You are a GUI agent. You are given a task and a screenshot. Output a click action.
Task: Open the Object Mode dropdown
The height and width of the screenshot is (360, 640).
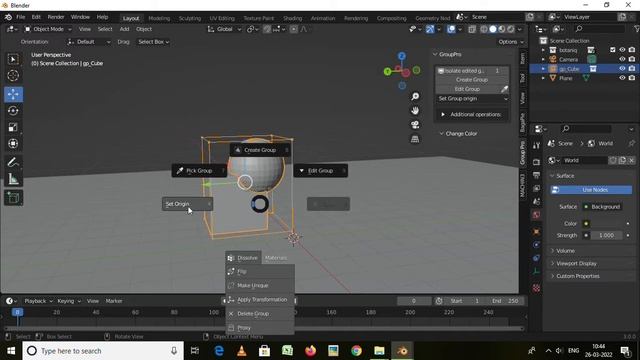[x=48, y=29]
